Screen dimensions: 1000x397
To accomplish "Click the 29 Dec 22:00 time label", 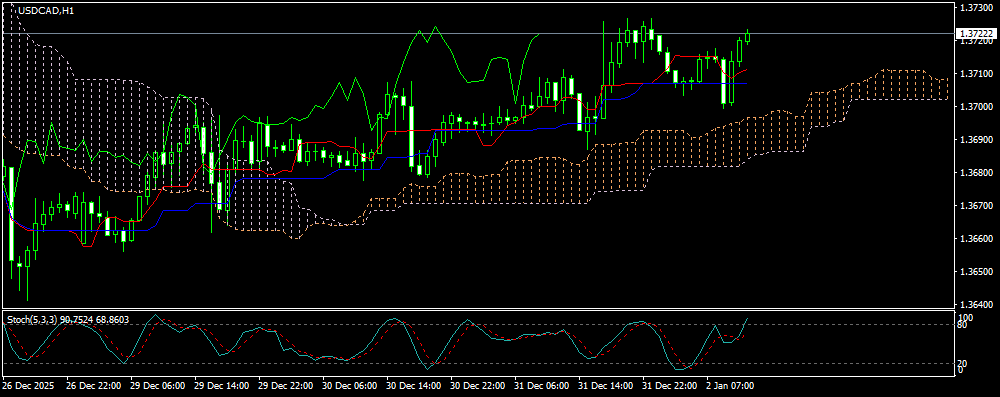I will 286,386.
